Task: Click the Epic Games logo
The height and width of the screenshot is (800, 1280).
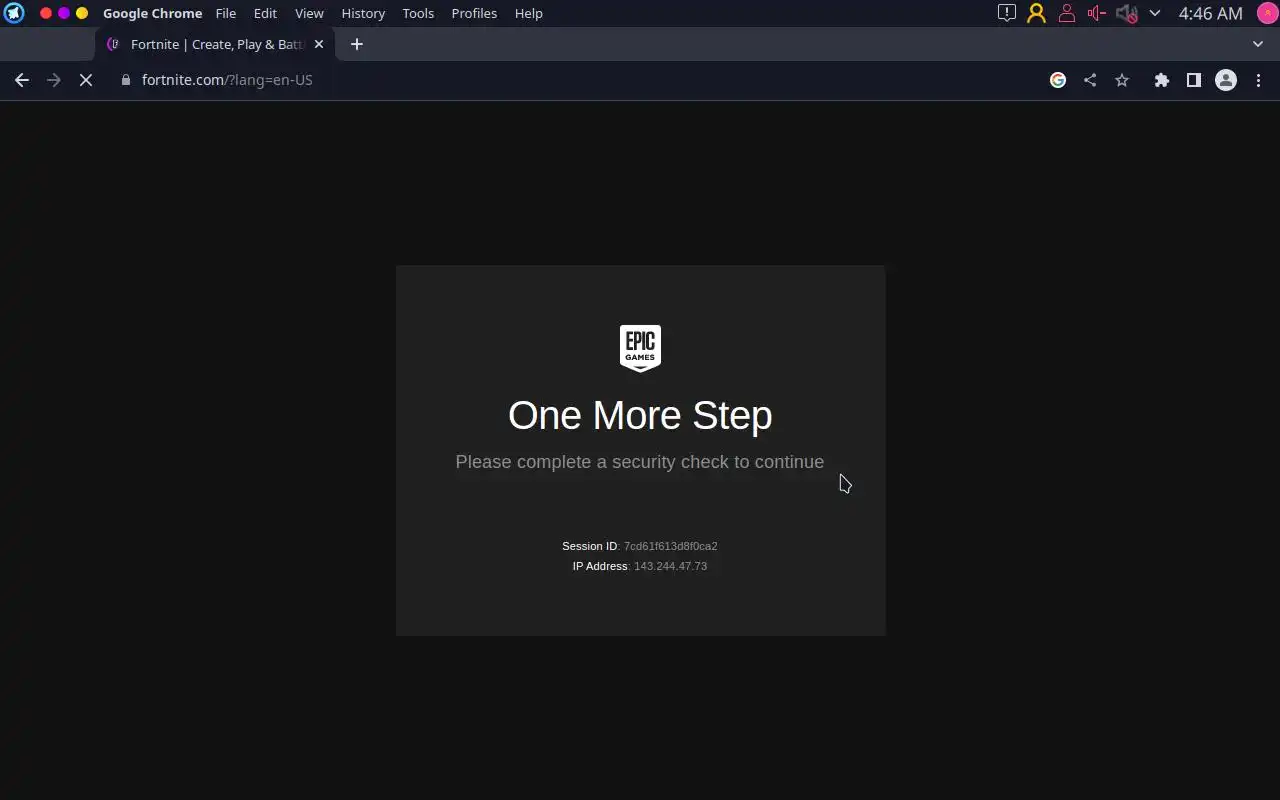Action: tap(640, 348)
